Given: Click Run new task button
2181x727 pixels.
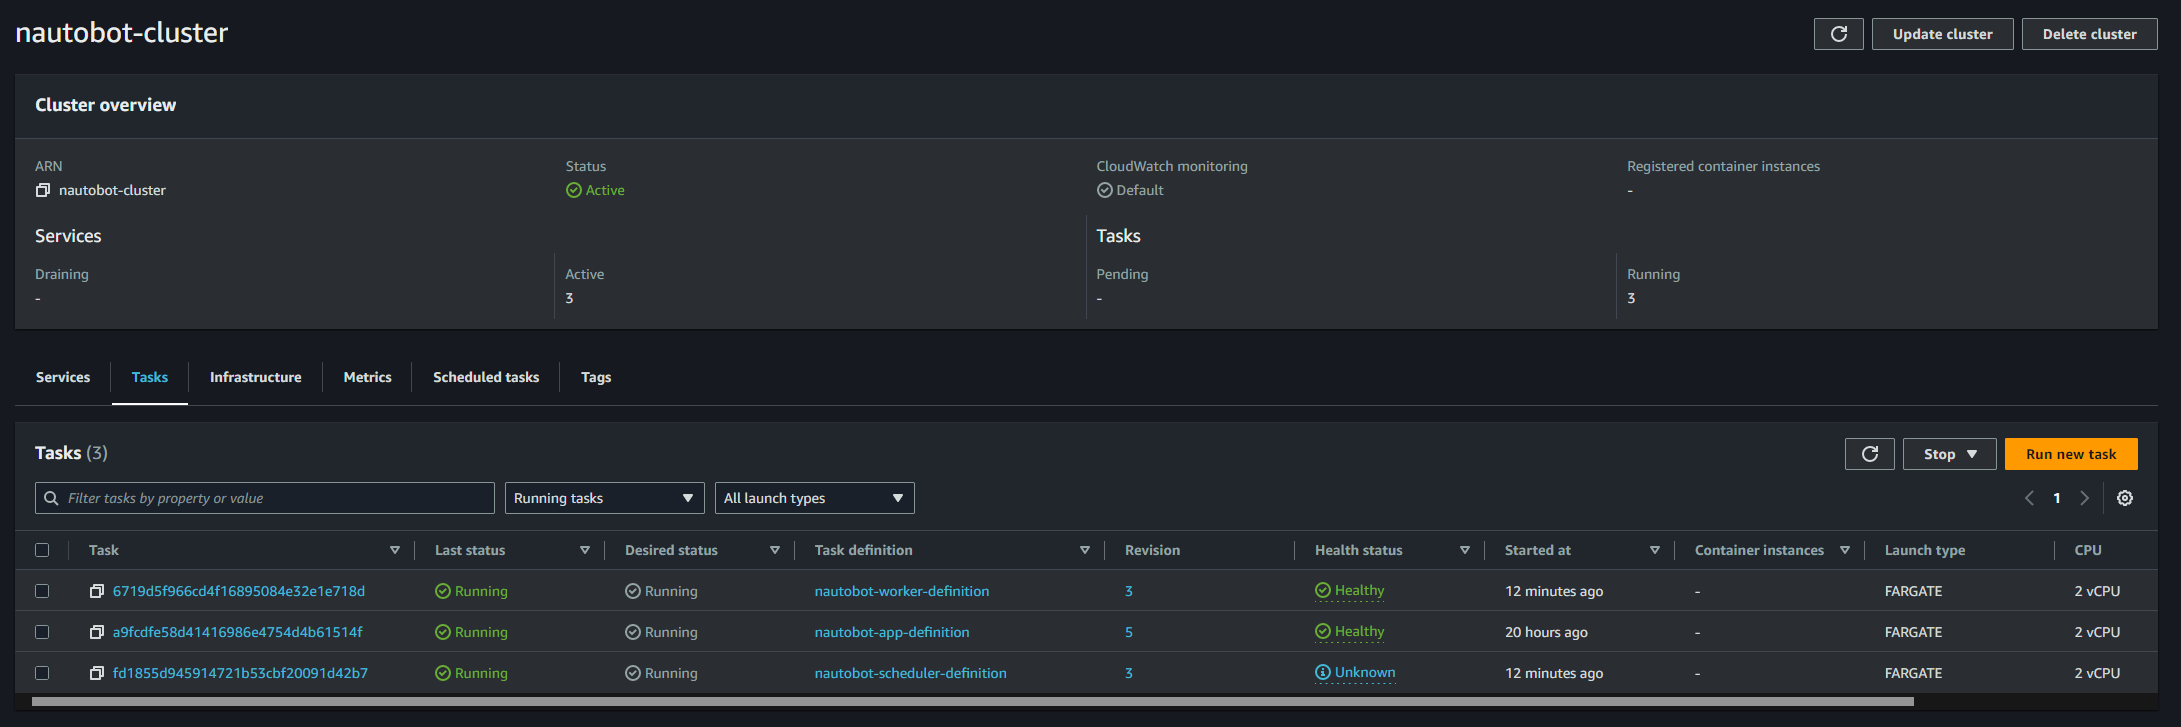Looking at the screenshot, I should 2071,454.
